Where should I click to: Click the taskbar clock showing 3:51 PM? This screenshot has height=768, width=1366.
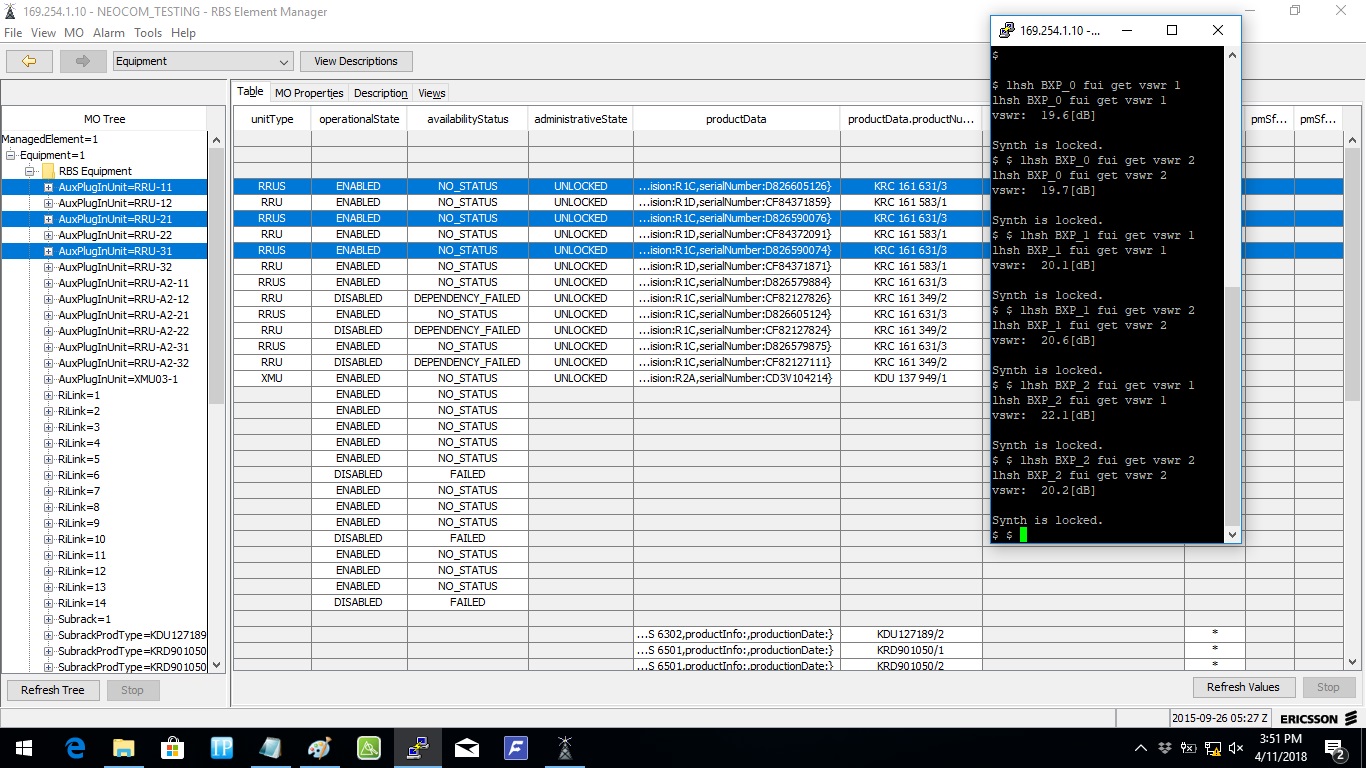[x=1282, y=748]
